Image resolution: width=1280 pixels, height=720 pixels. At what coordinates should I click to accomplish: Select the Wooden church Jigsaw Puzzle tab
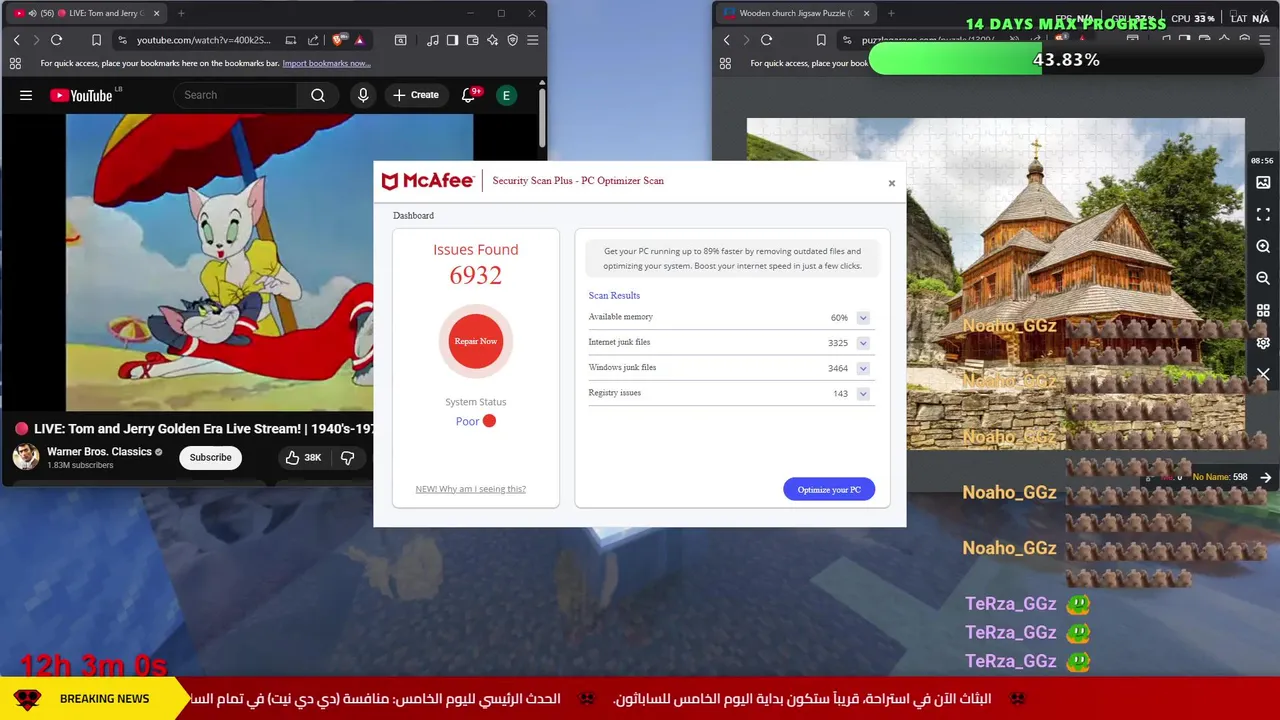click(795, 13)
